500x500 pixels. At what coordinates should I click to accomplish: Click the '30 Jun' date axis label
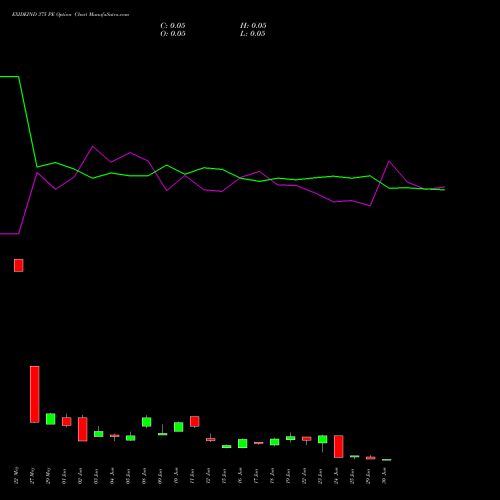point(384,476)
